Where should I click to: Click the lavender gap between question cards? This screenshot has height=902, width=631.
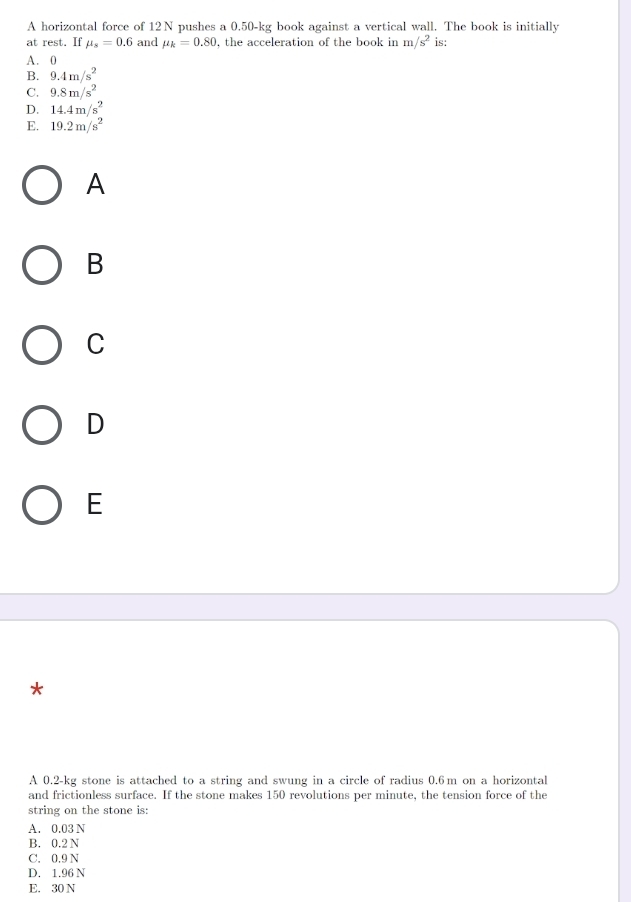[311, 607]
